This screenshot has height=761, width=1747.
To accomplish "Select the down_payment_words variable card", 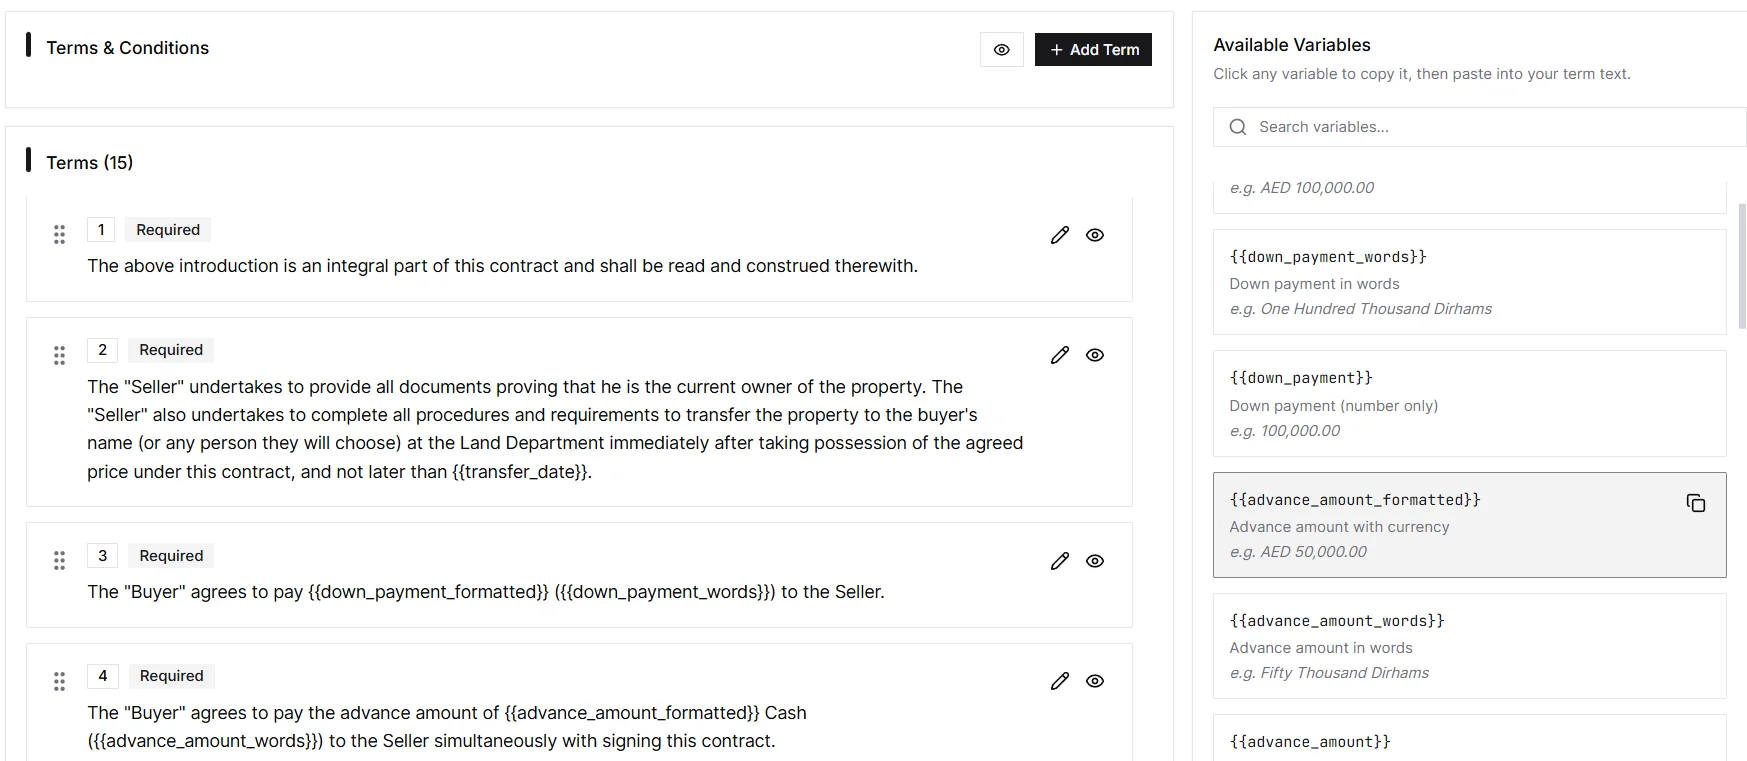I will coord(1469,282).
